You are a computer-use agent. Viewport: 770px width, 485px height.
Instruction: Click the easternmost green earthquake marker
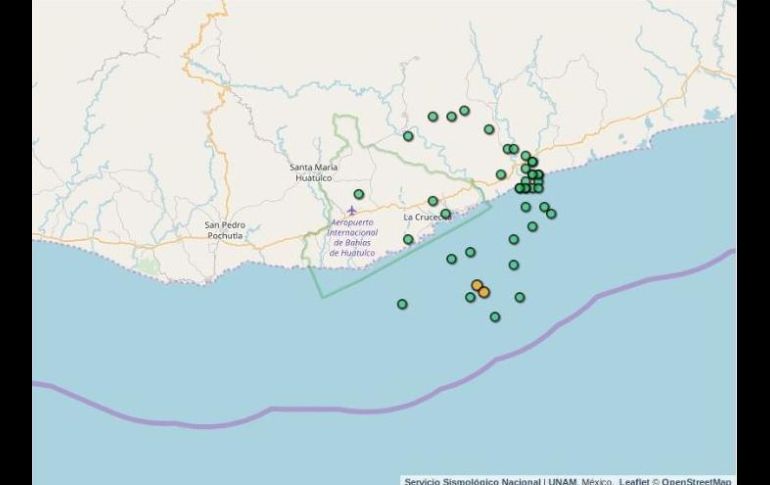click(x=551, y=213)
